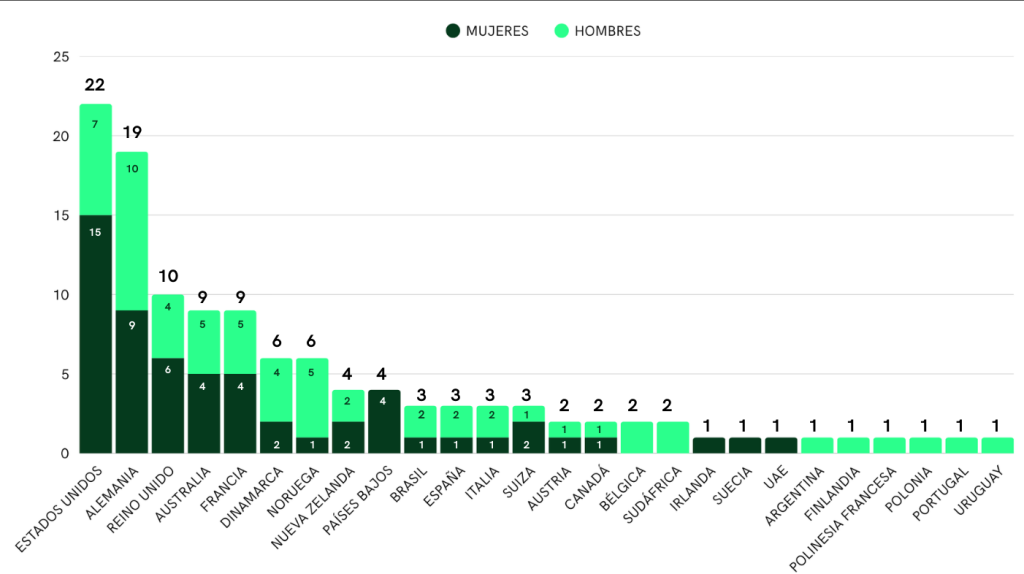Image resolution: width=1024 pixels, height=574 pixels.
Task: Click the dark green MUJERES legend dot
Action: pyautogui.click(x=453, y=31)
